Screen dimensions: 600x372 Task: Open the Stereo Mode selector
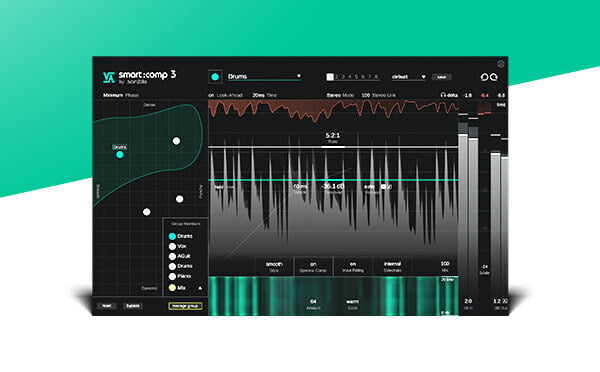point(340,95)
